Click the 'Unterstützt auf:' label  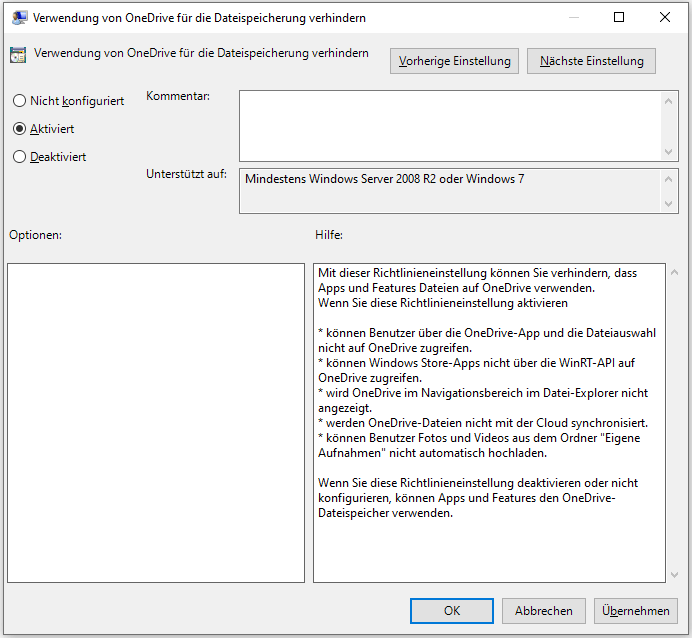tap(186, 174)
